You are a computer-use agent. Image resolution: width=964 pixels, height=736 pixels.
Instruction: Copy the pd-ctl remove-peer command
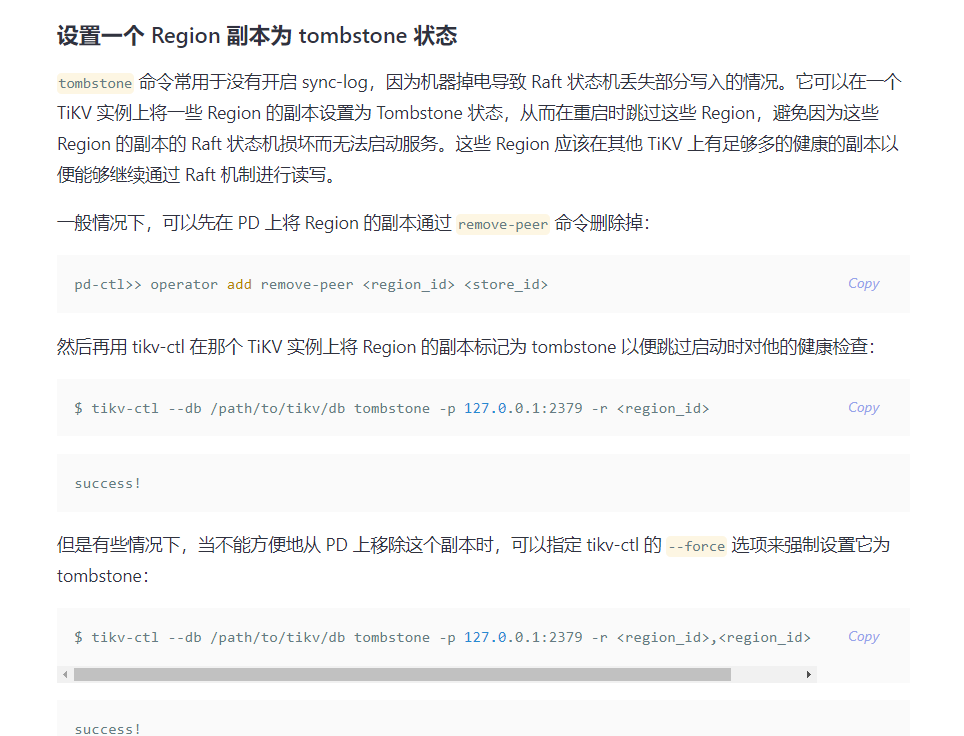863,284
